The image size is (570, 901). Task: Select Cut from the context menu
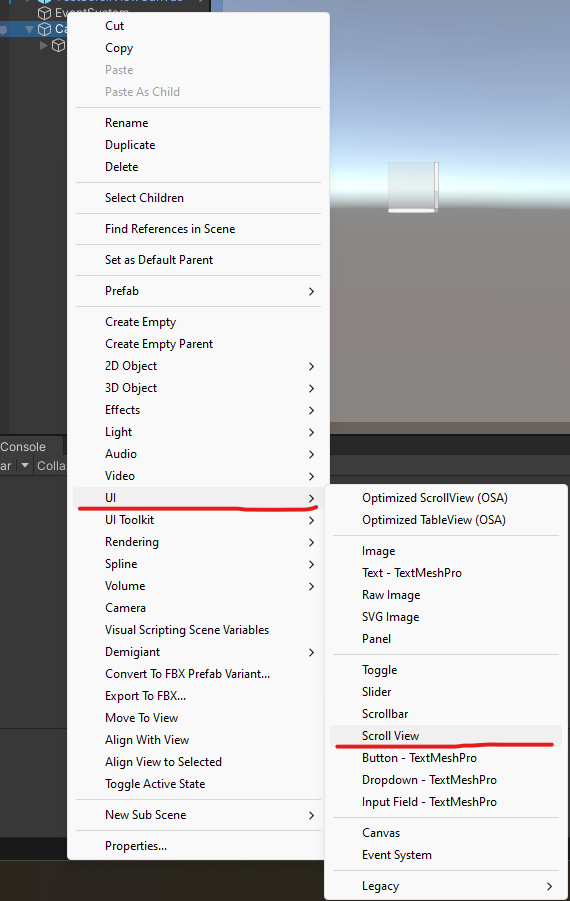pyautogui.click(x=198, y=26)
